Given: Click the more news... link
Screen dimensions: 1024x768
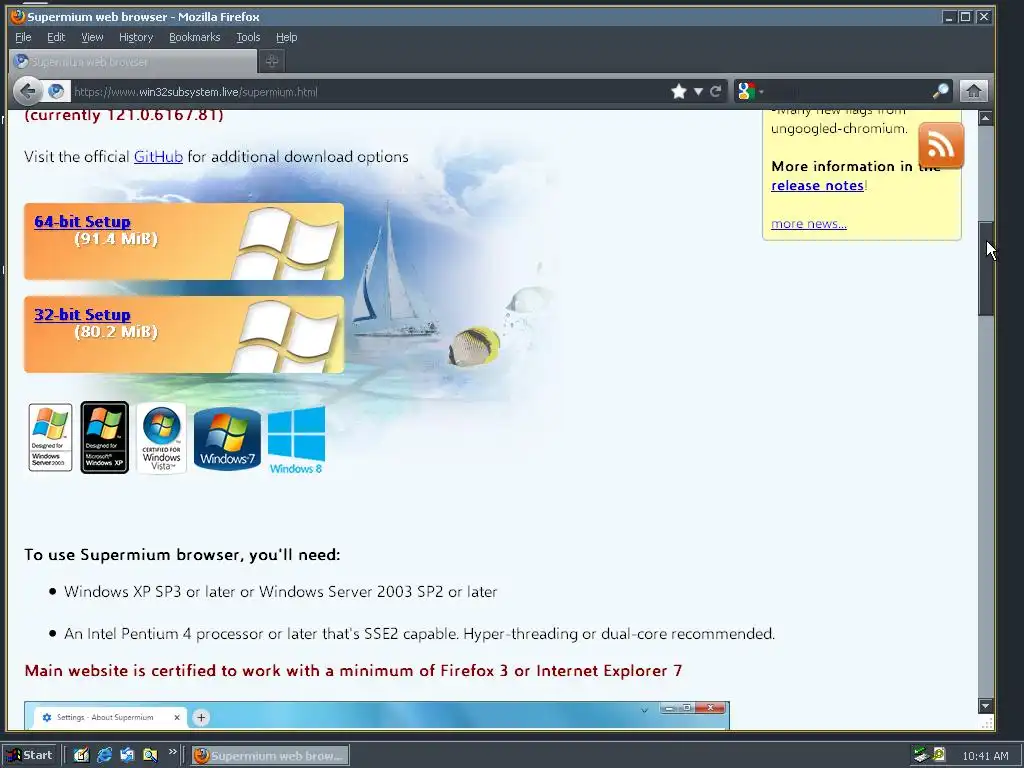Looking at the screenshot, I should [x=808, y=224].
